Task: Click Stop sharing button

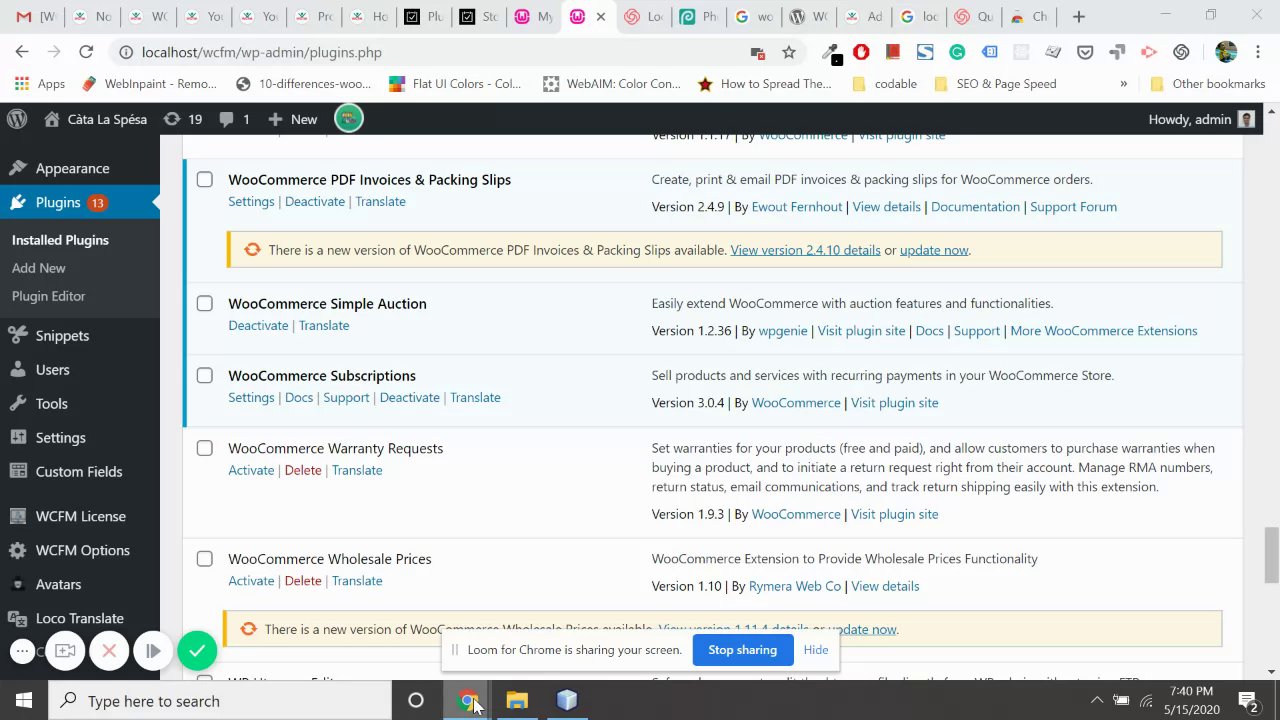Action: [742, 650]
